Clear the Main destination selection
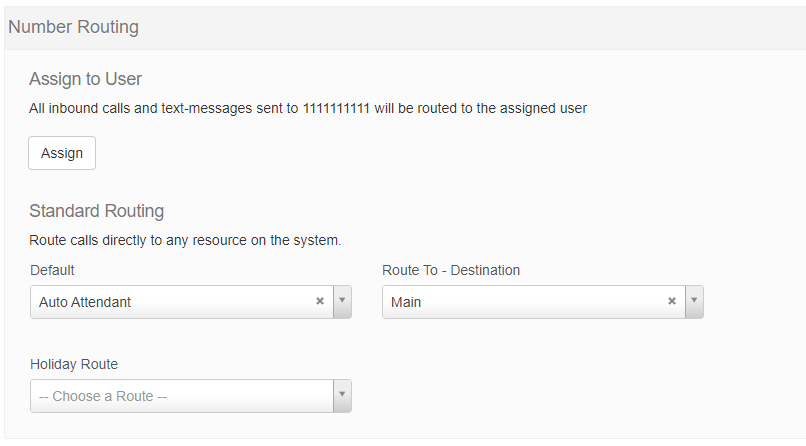 tap(672, 301)
